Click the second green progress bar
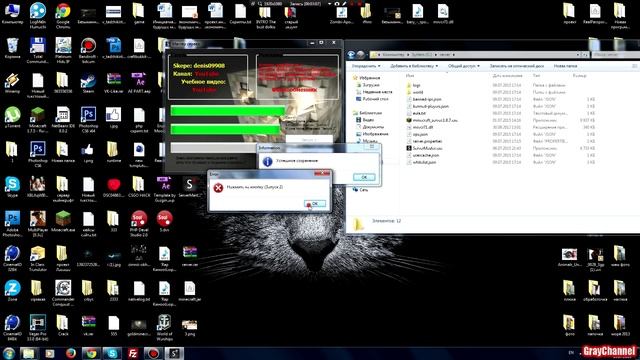The height and width of the screenshot is (360, 640). coord(225,130)
